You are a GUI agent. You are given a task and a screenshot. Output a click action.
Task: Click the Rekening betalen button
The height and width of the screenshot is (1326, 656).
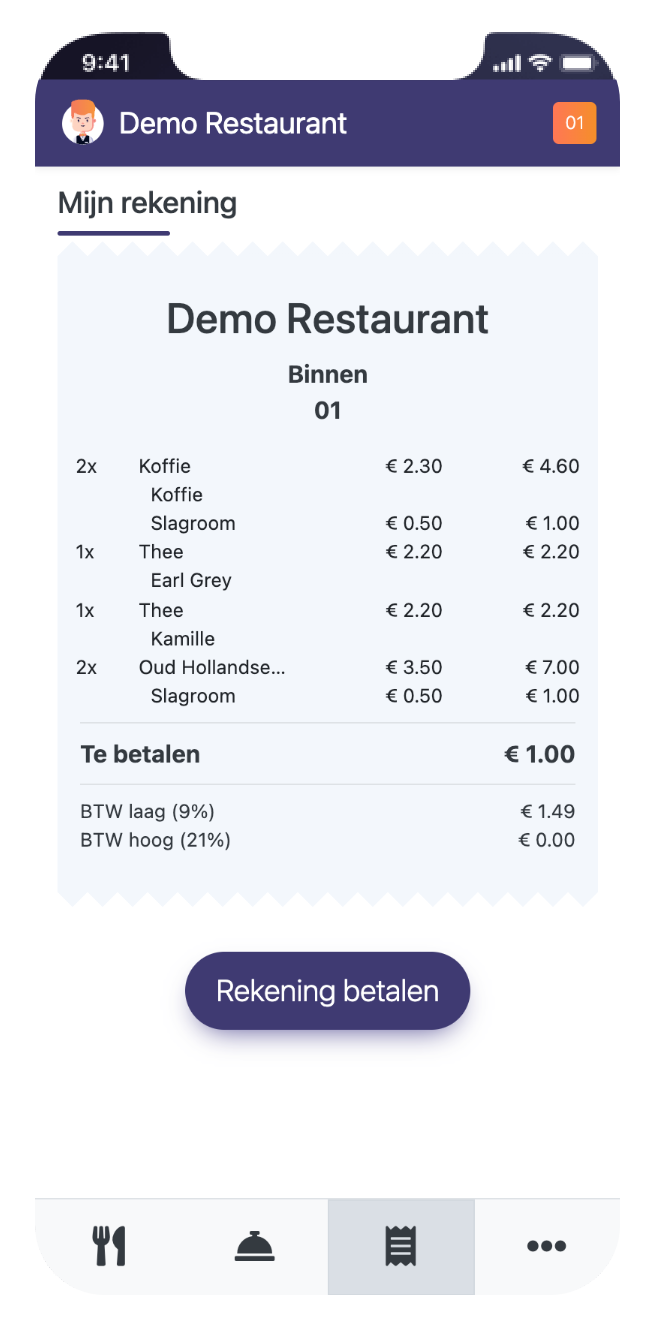[328, 991]
